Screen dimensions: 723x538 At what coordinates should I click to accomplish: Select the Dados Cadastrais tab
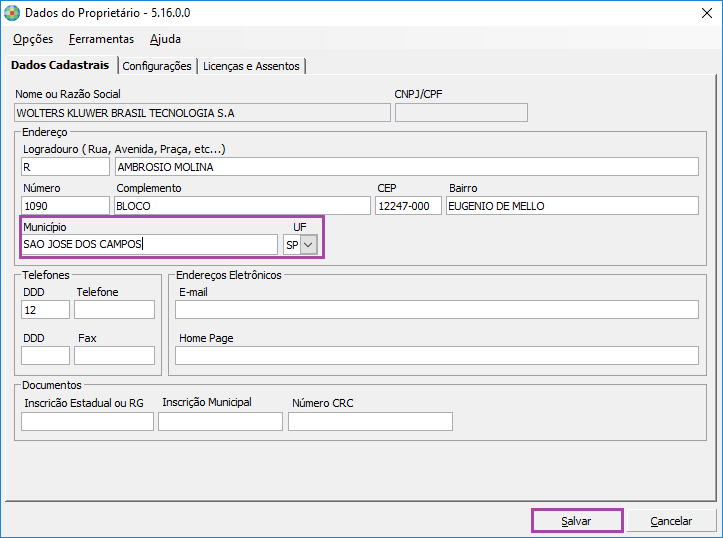point(60,65)
